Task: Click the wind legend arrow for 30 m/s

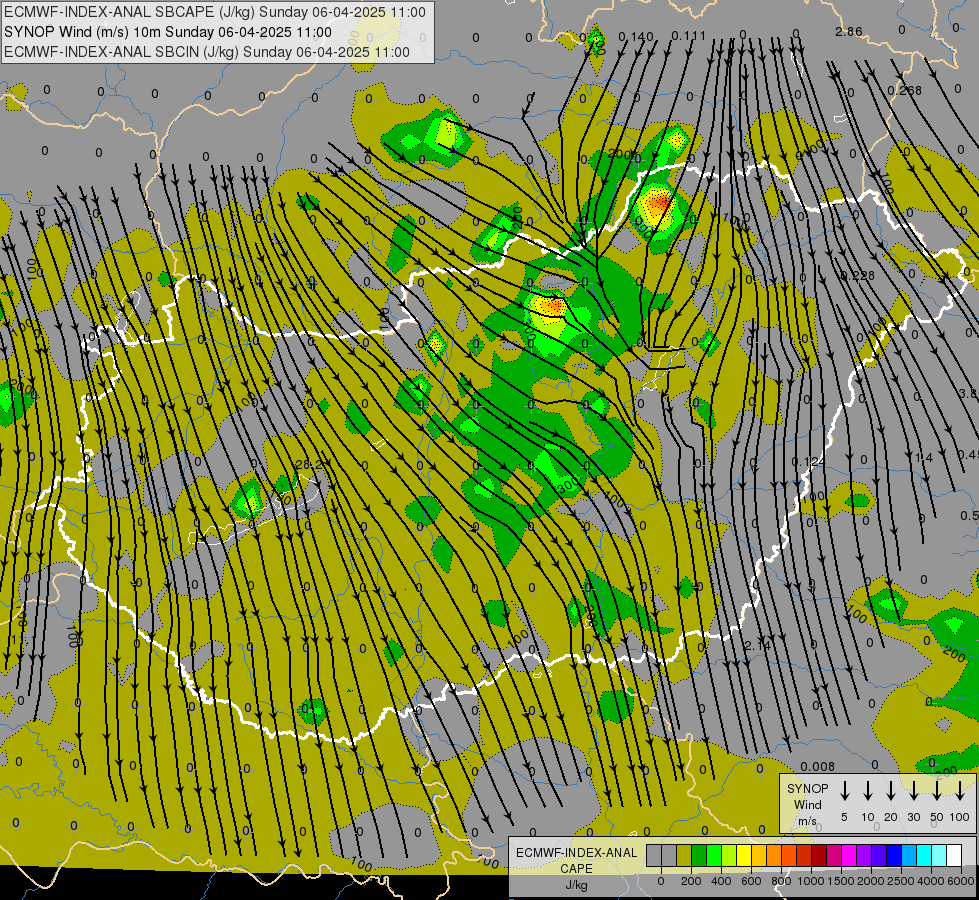Action: 913,790
